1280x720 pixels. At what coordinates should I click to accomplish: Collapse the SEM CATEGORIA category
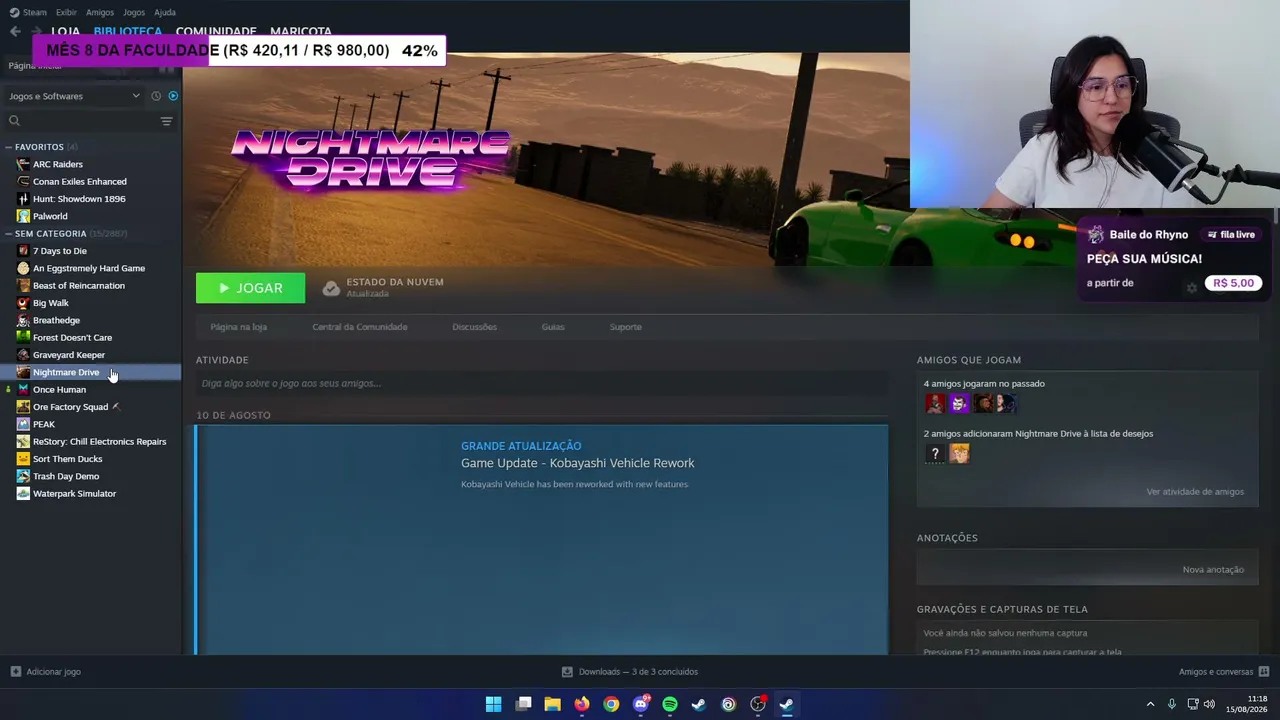9,234
